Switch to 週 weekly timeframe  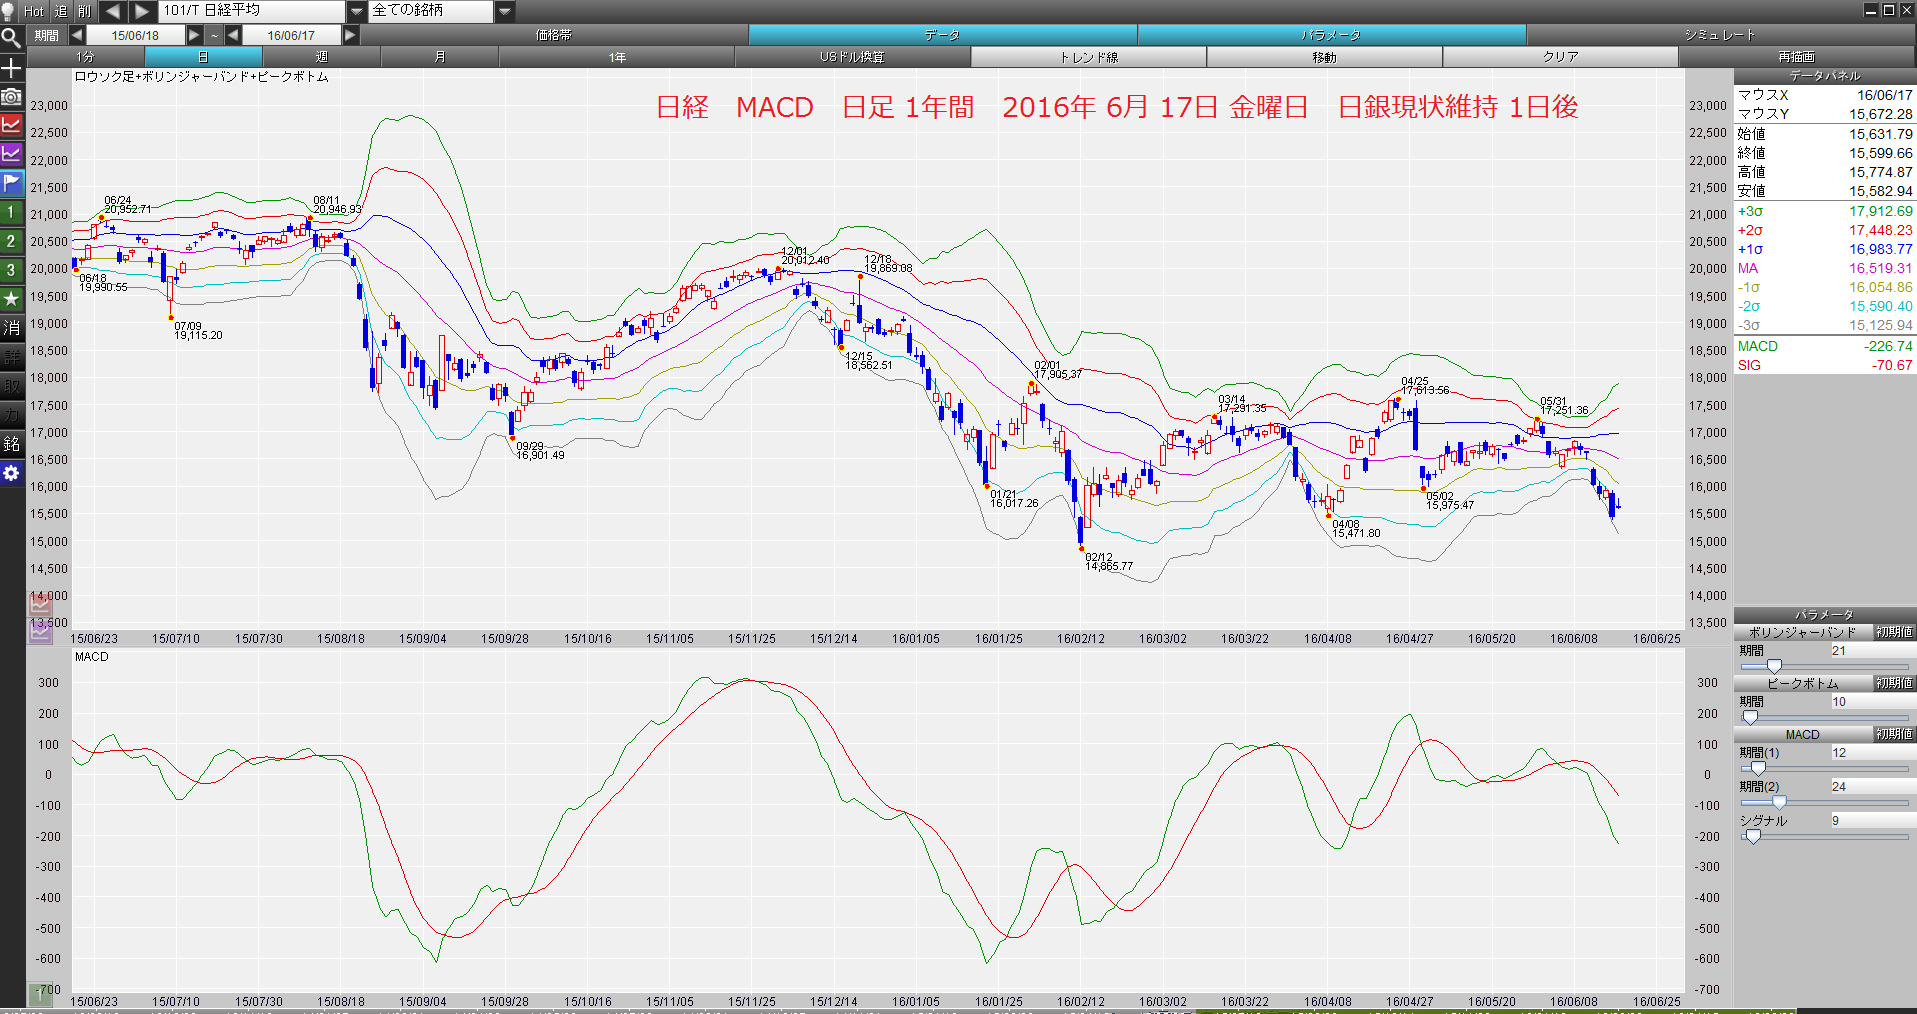coord(321,57)
